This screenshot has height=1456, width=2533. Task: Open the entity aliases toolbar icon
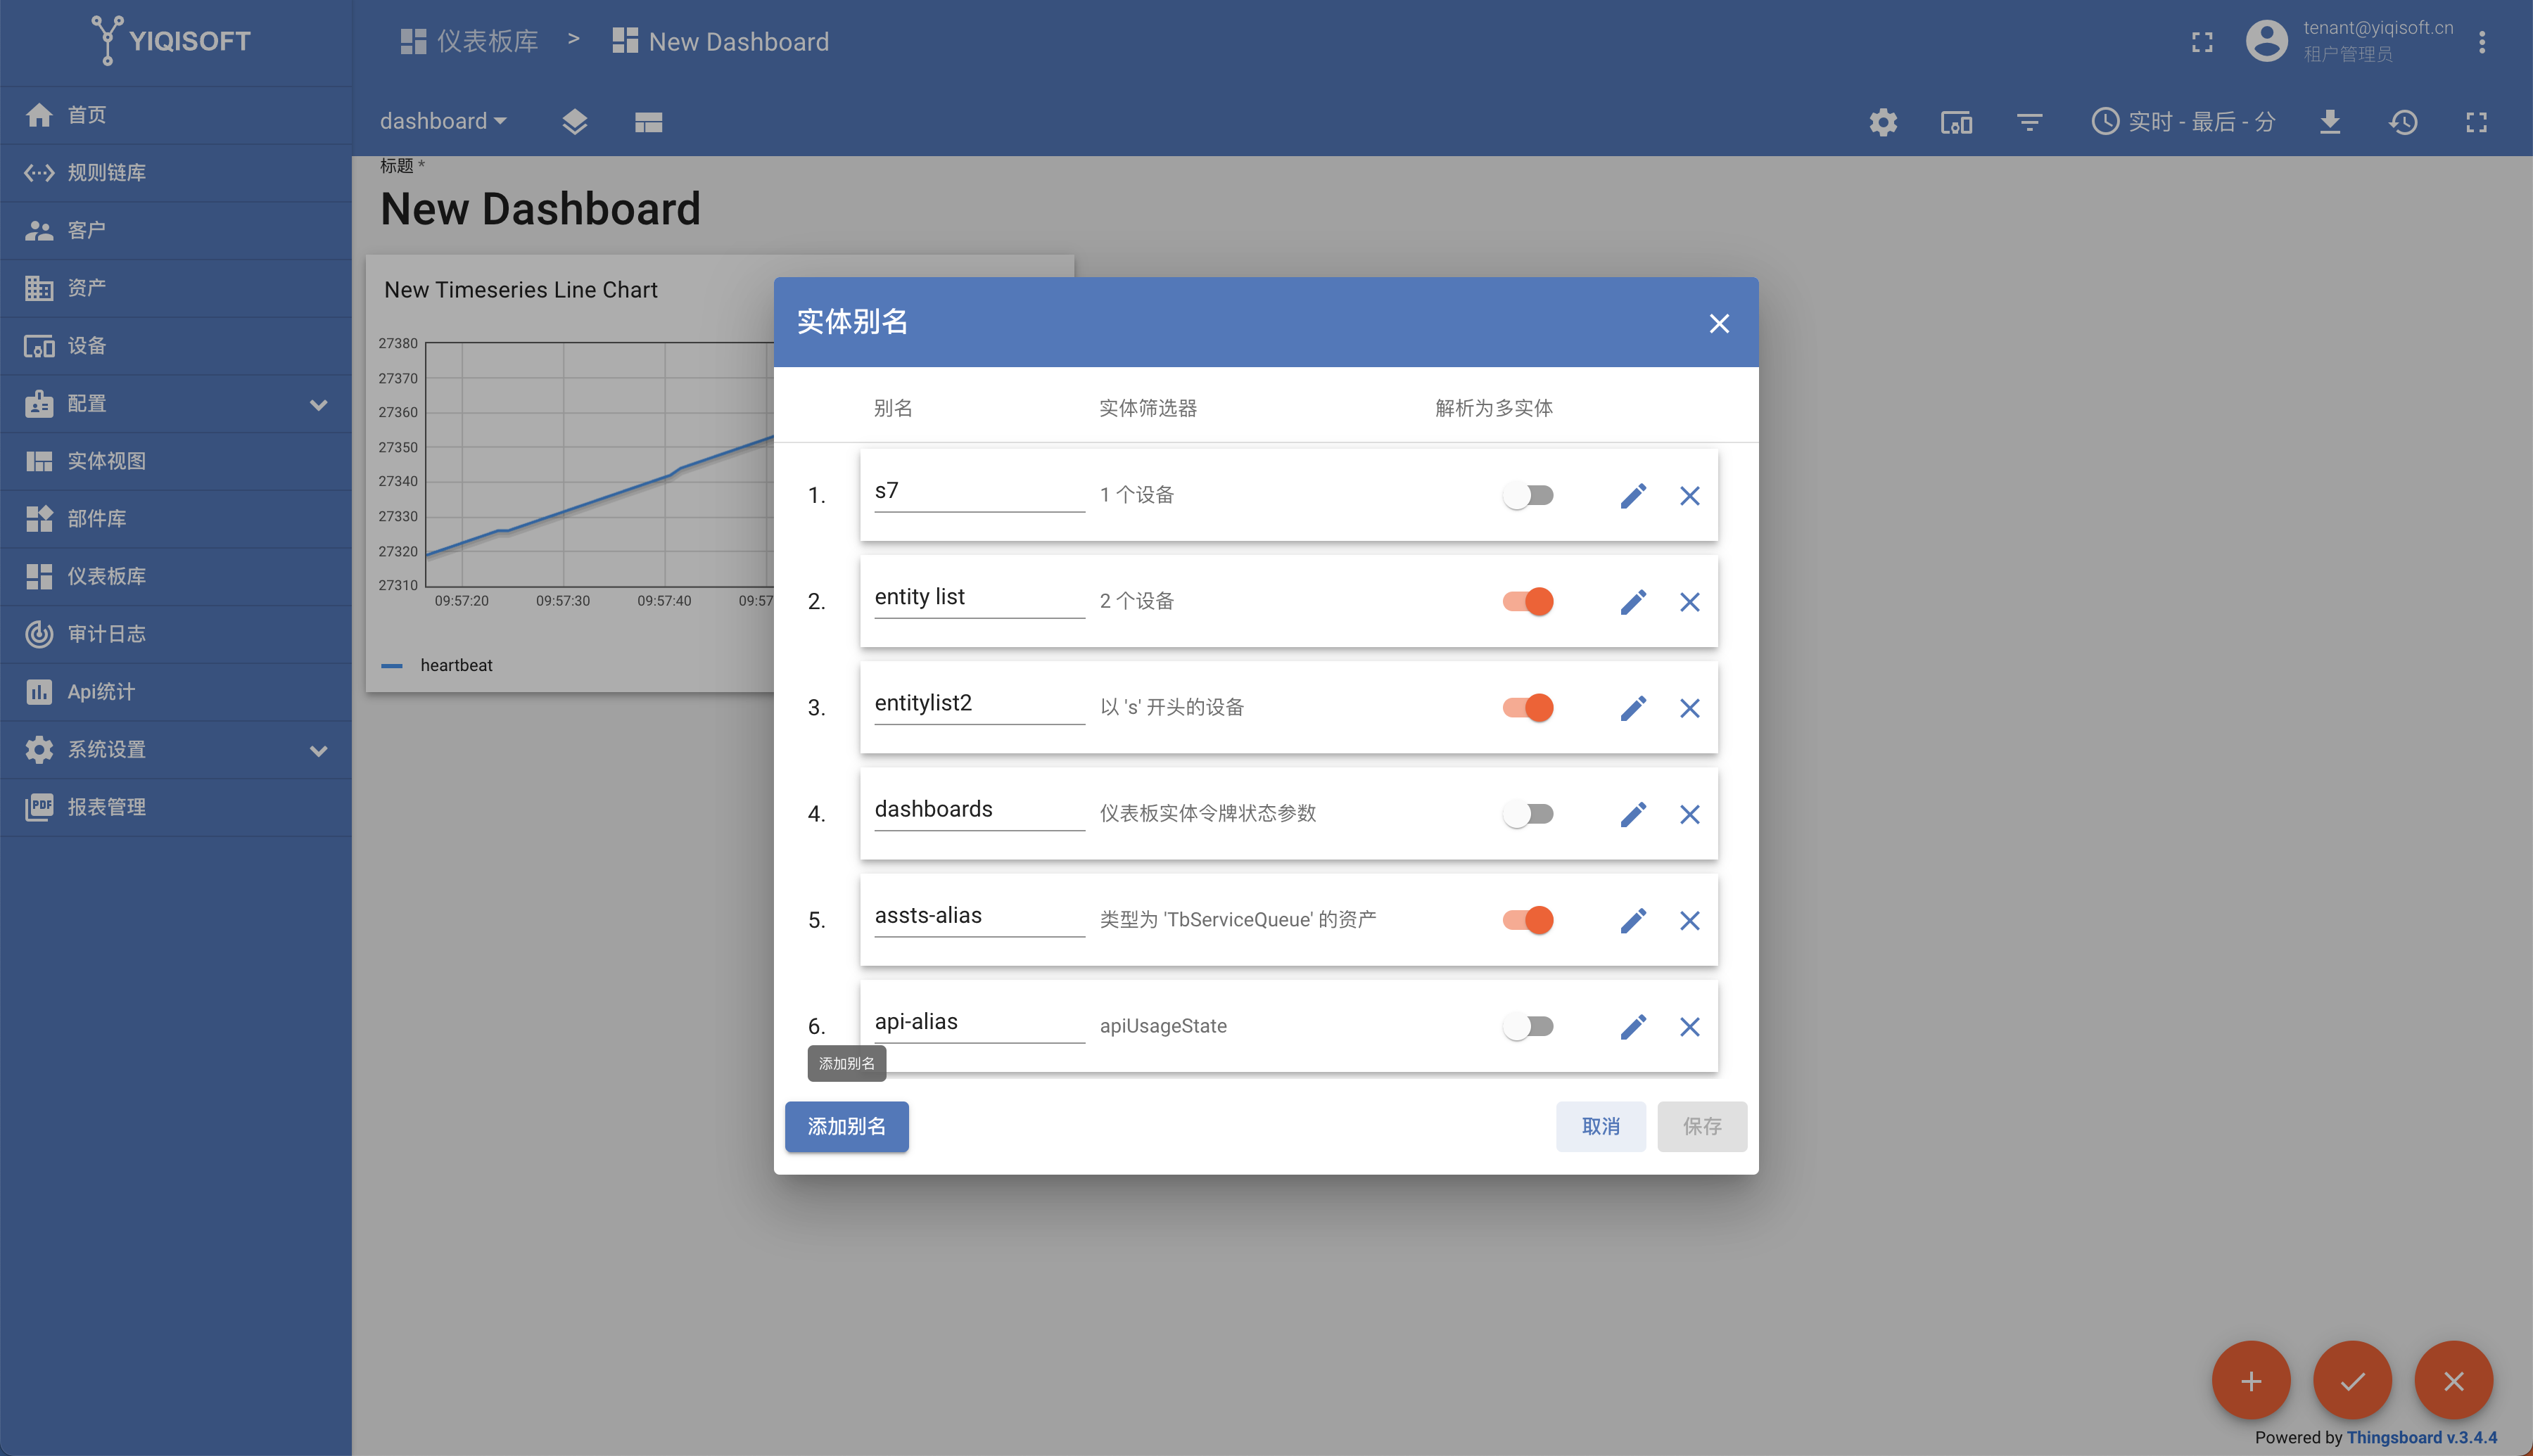[1956, 122]
